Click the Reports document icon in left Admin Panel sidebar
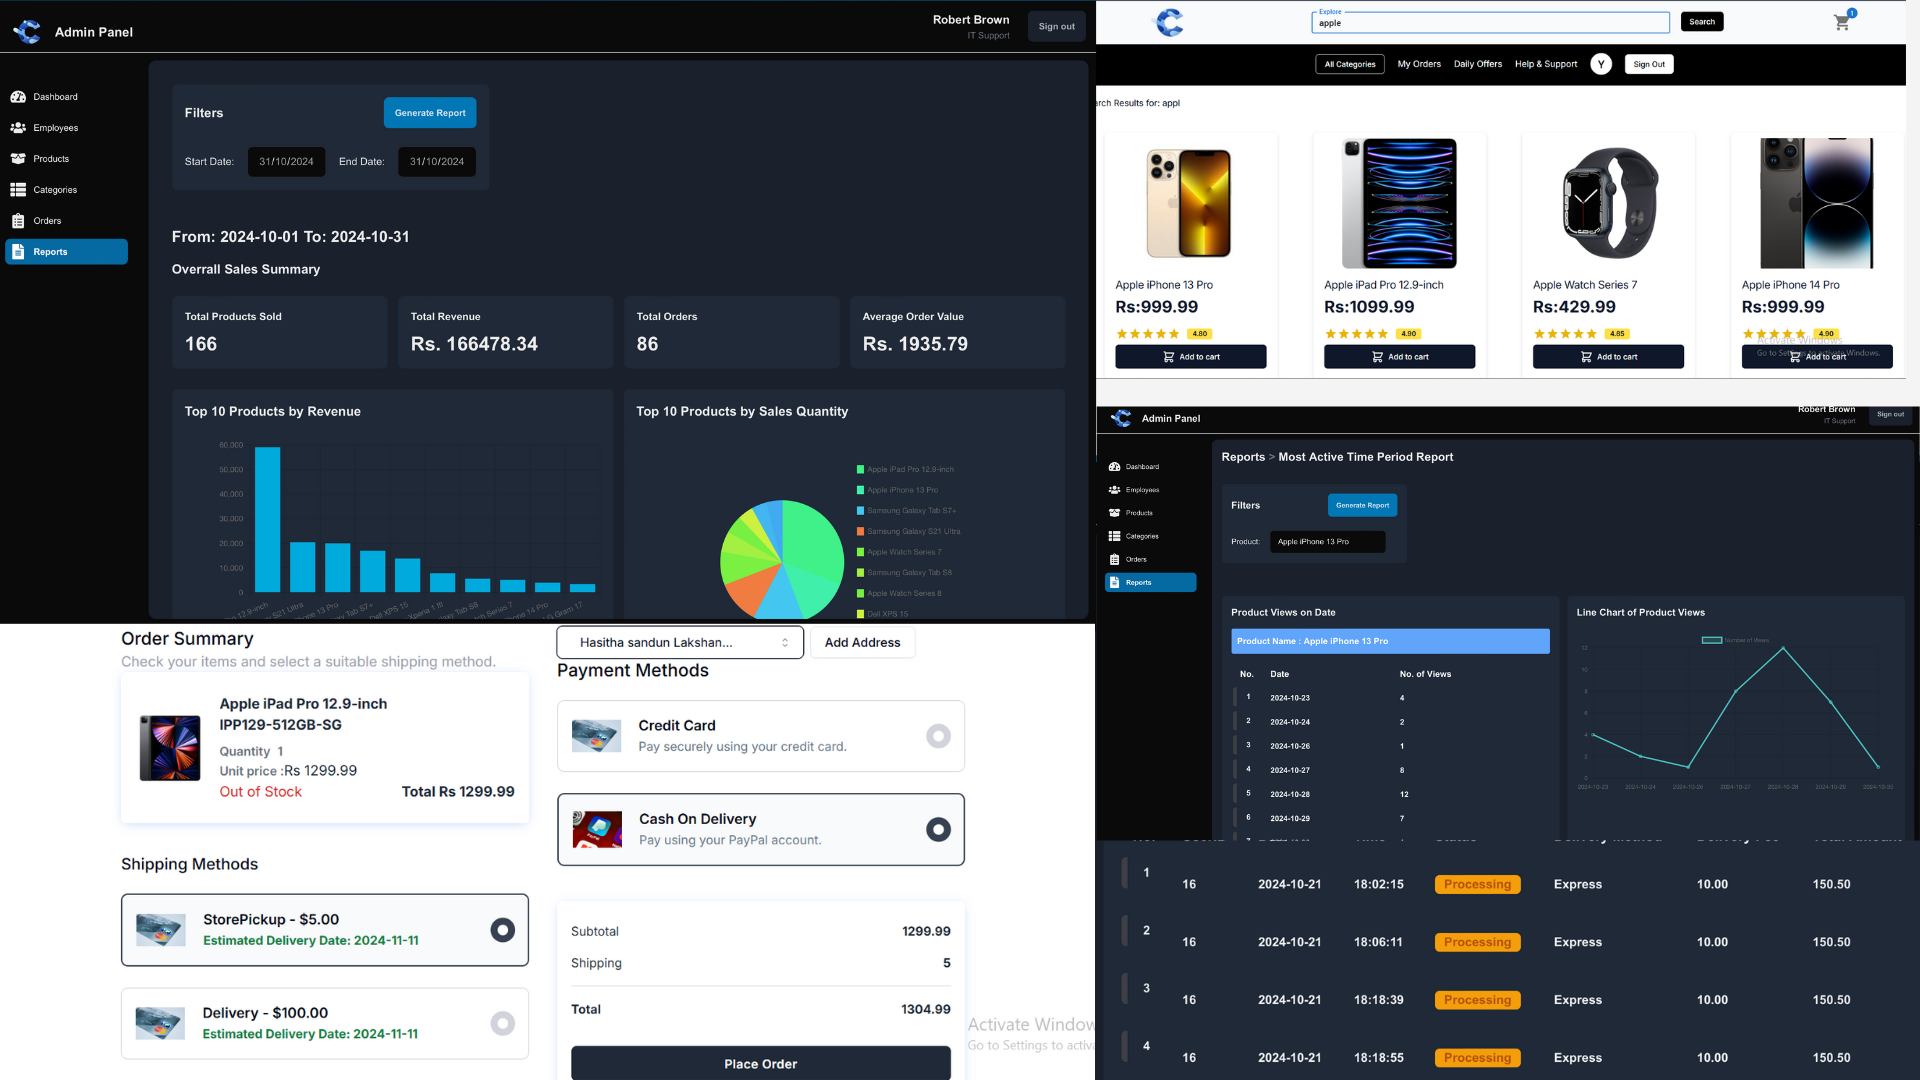Image resolution: width=1920 pixels, height=1080 pixels. [18, 252]
